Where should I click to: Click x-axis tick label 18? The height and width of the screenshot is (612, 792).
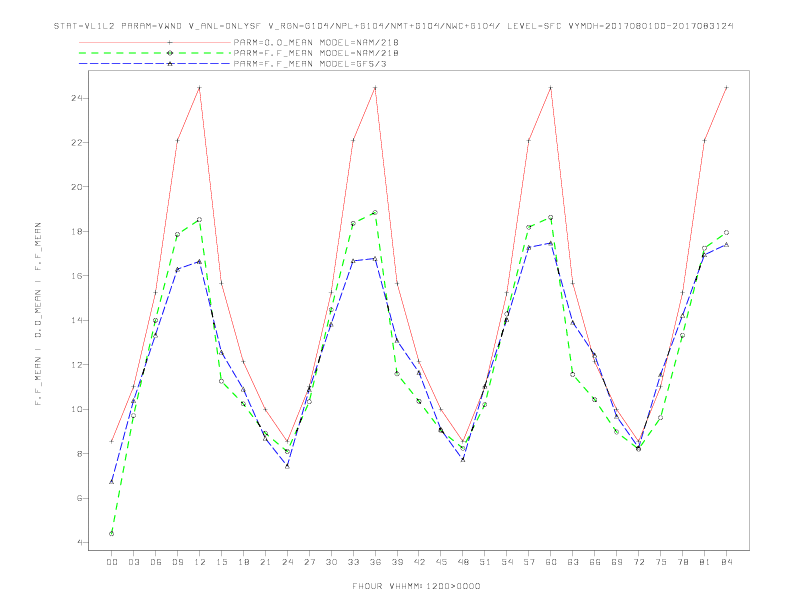[243, 562]
